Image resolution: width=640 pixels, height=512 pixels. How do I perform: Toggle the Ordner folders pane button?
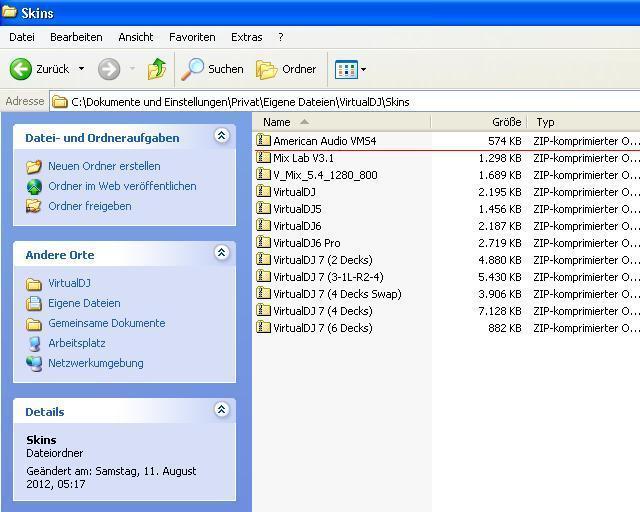click(286, 69)
